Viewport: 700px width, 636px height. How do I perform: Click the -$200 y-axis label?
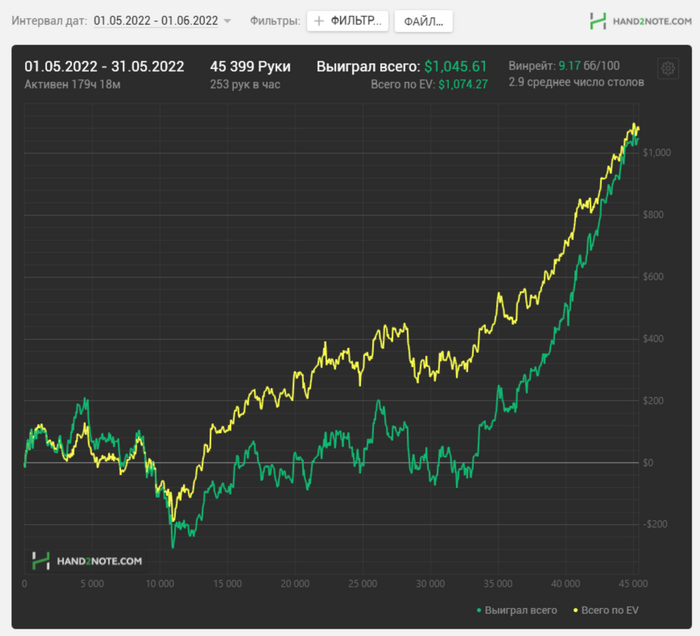pyautogui.click(x=655, y=524)
